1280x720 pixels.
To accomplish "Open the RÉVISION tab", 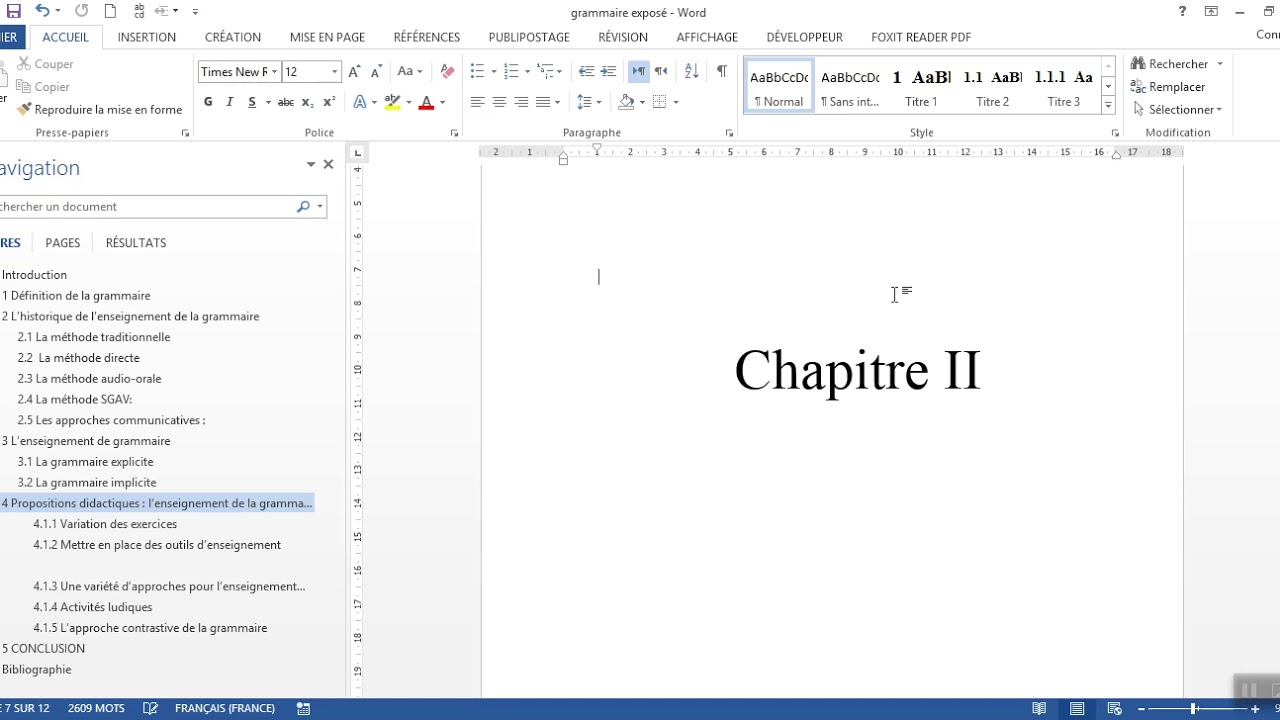I will (623, 37).
